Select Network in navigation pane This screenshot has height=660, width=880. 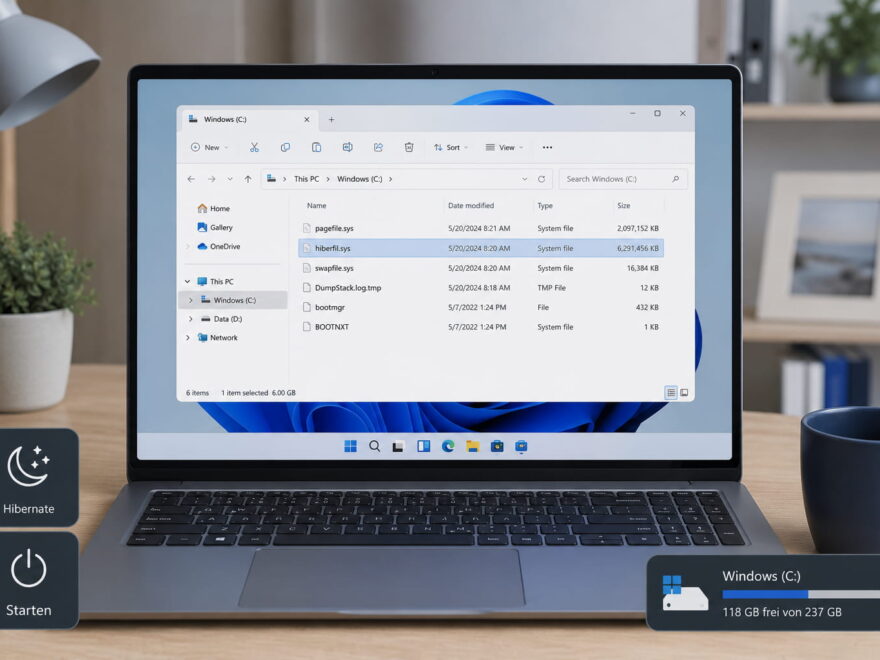point(217,337)
